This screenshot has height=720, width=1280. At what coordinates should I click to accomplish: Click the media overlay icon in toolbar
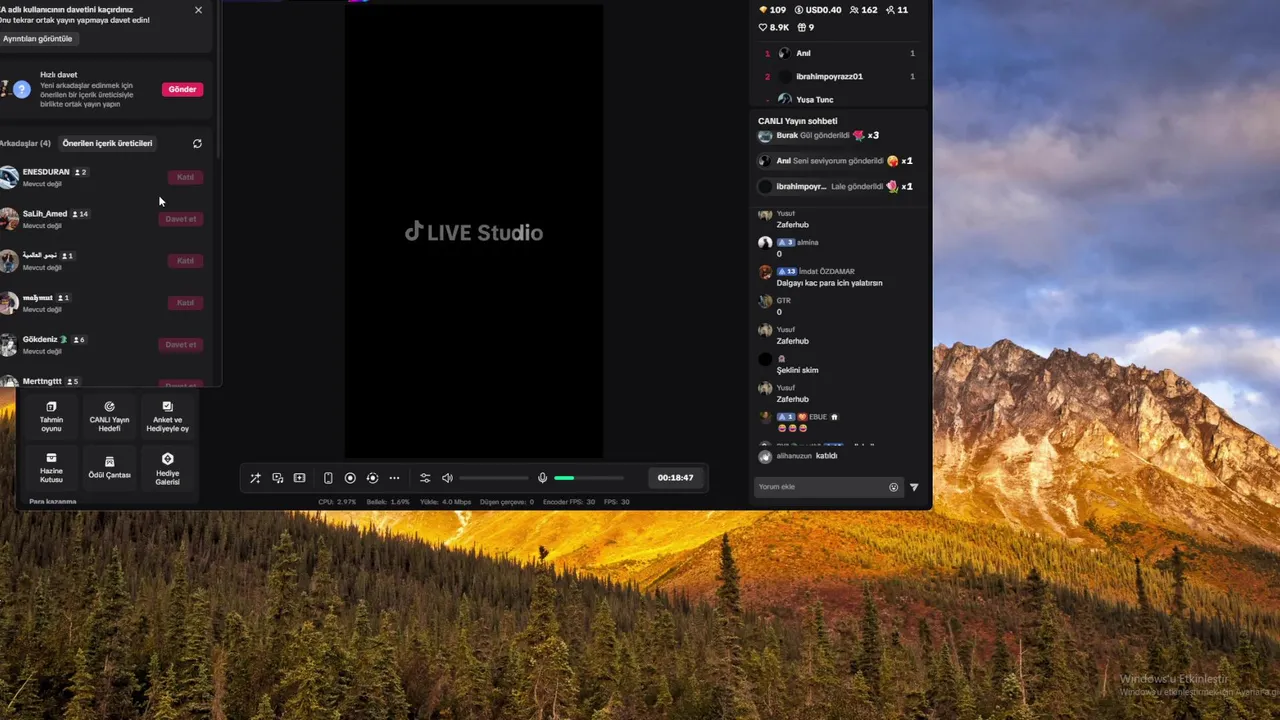pos(278,478)
